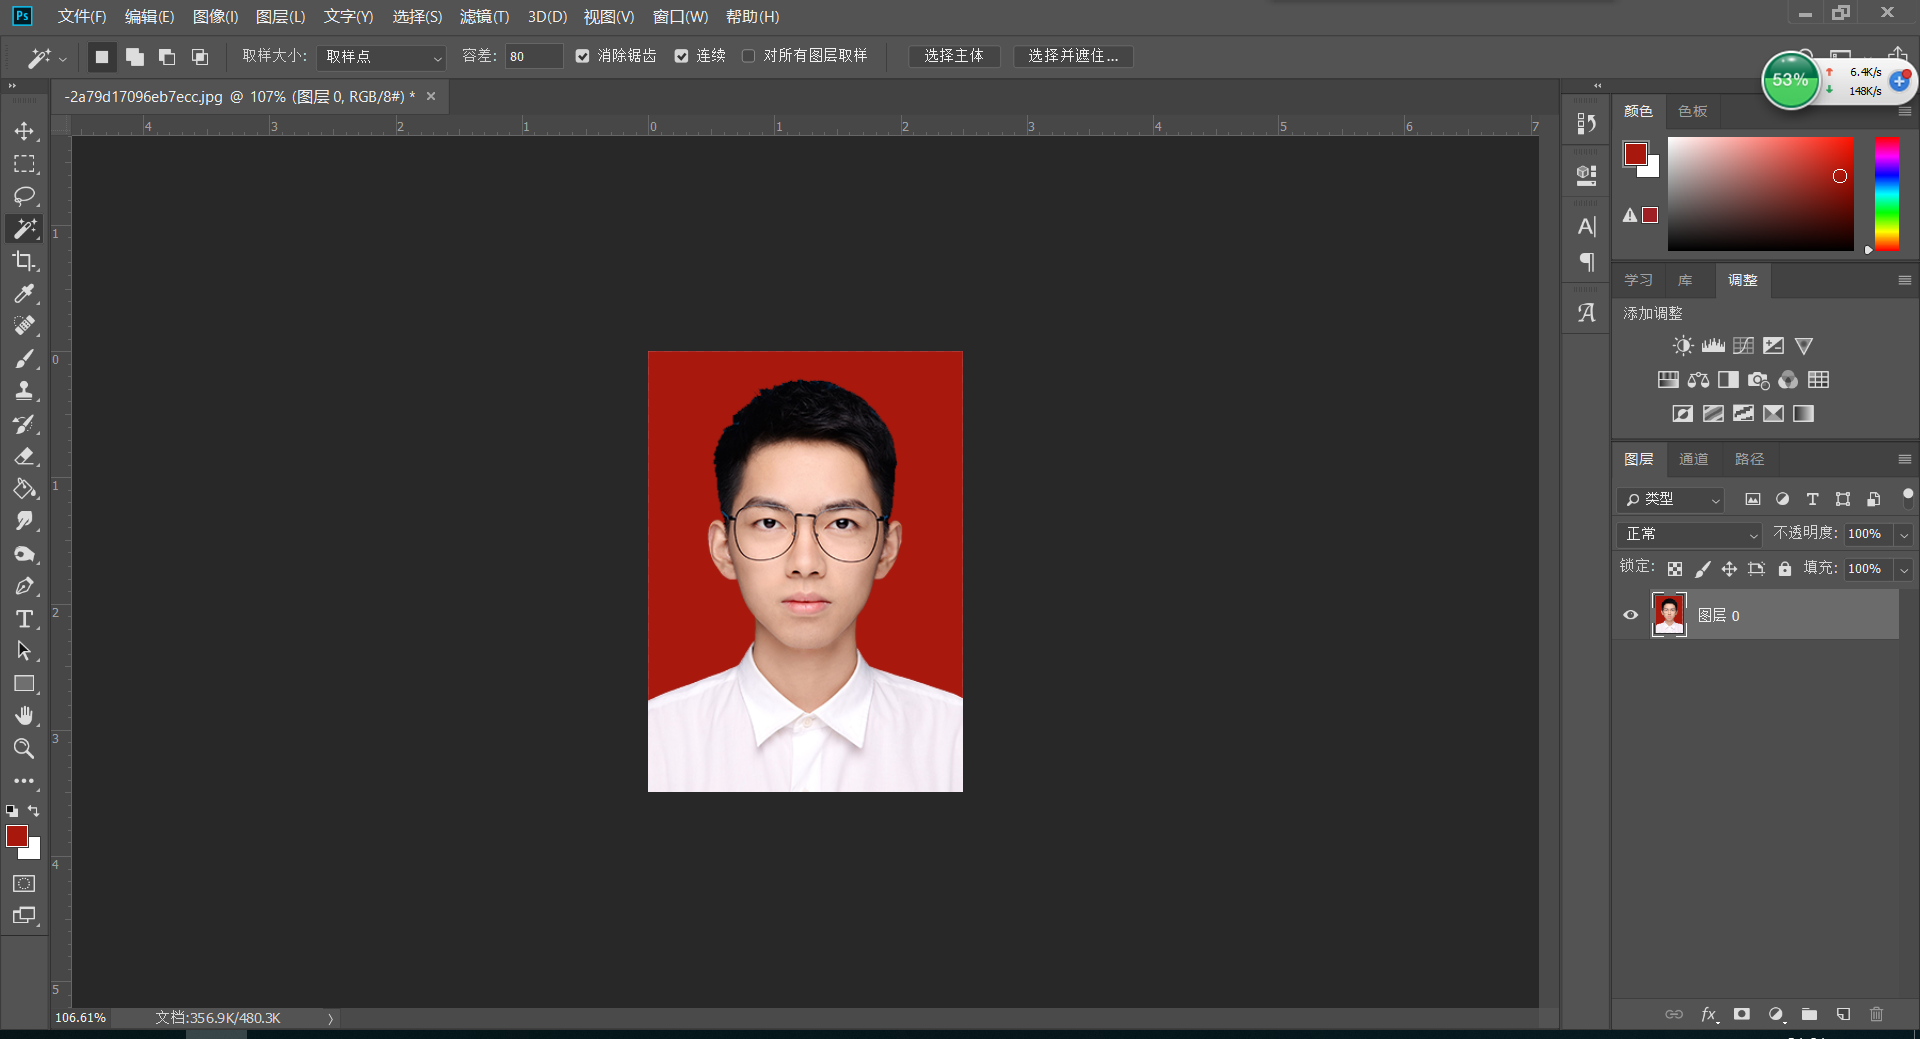Open the blend mode 正常 dropdown
The width and height of the screenshot is (1920, 1039).
1689,534
